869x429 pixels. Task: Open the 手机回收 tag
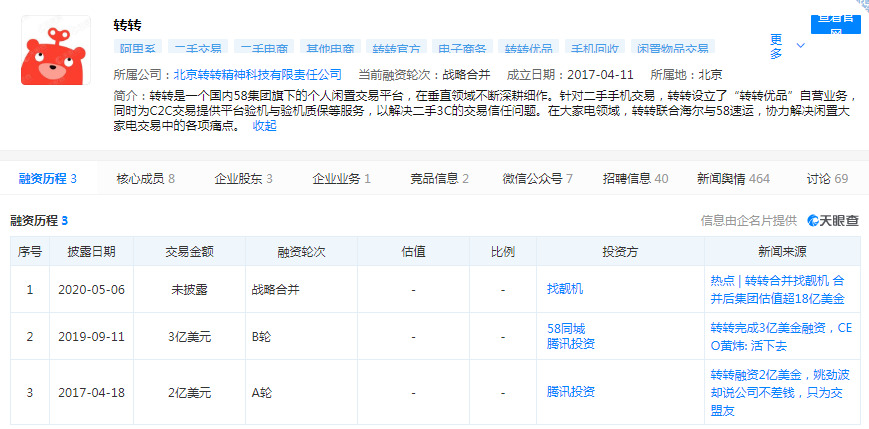595,47
